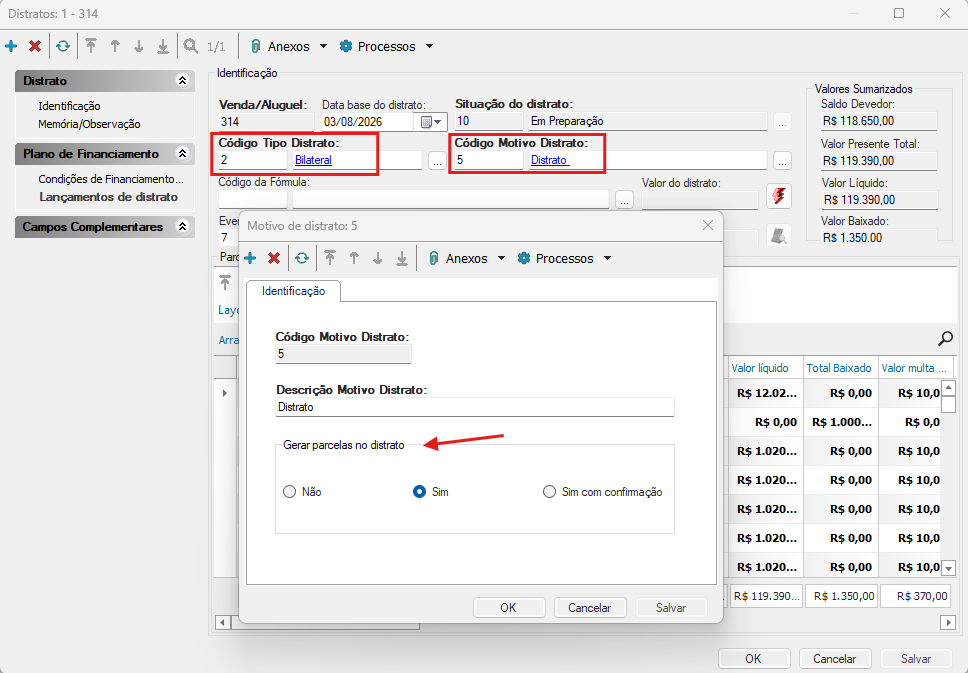Go to first record in Distratos toolbar
The width and height of the screenshot is (968, 673).
point(91,46)
